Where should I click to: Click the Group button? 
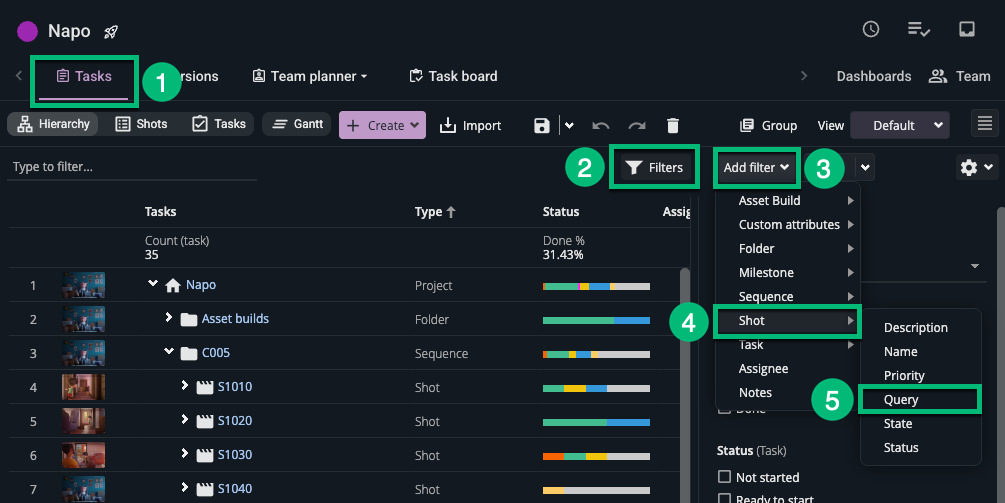pos(768,126)
